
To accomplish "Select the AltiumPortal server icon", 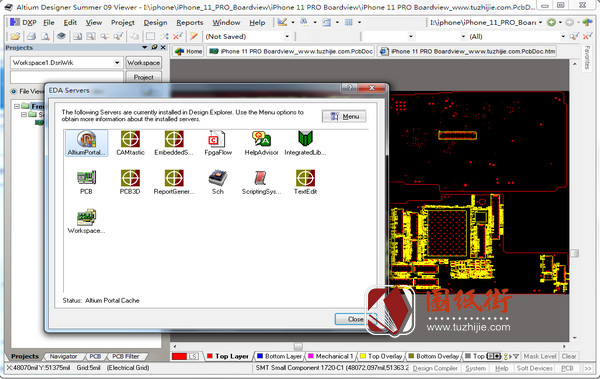I will [x=86, y=142].
